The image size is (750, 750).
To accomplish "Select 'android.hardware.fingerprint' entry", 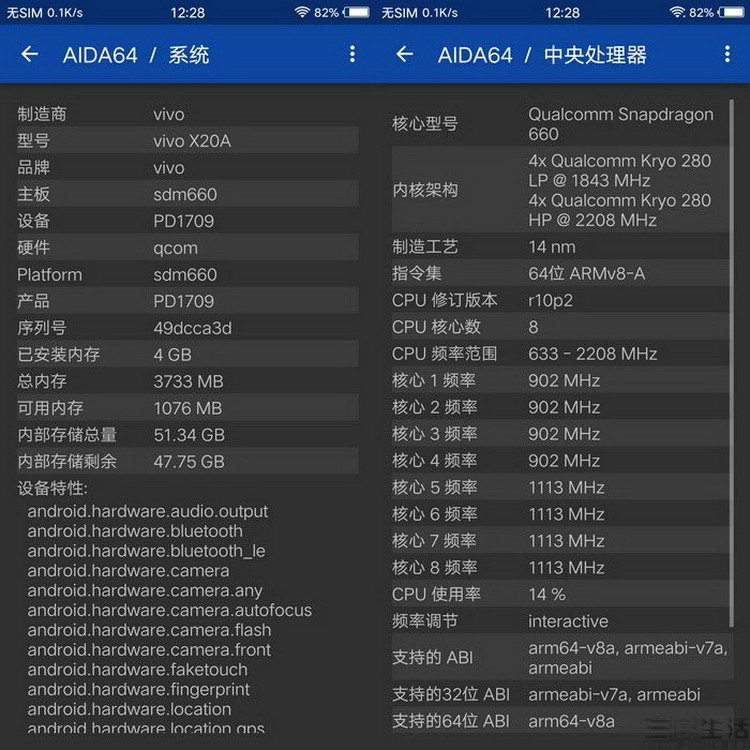I will point(138,690).
